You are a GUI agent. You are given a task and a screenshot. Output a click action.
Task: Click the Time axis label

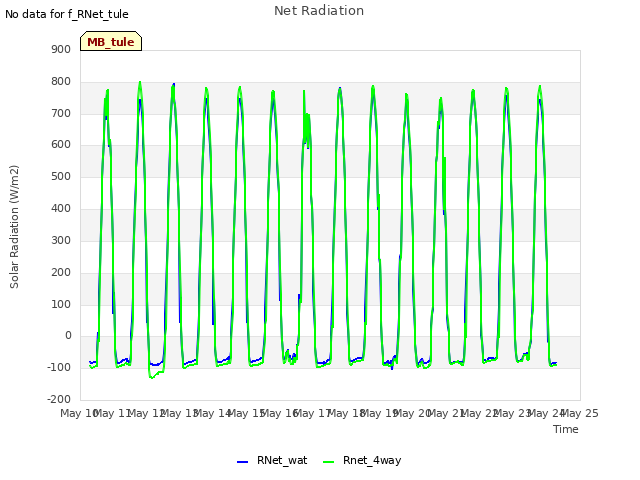point(566,429)
